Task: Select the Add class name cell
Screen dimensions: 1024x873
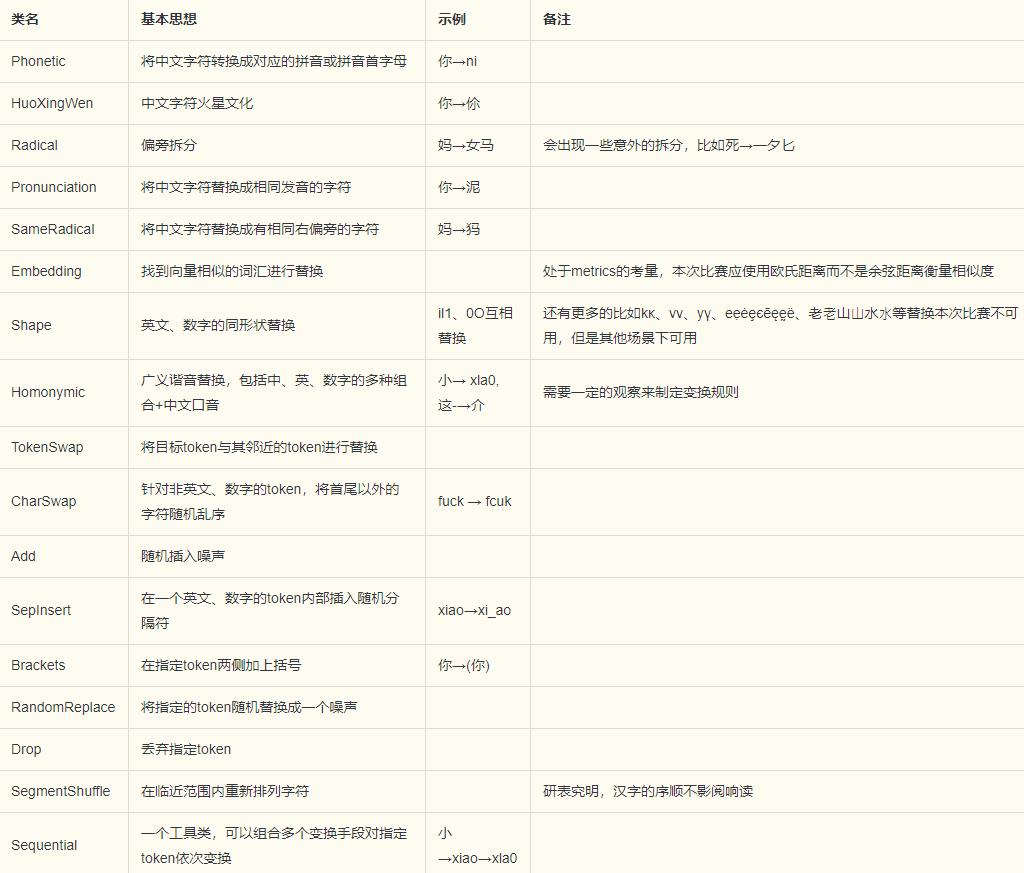Action: pyautogui.click(x=23, y=556)
